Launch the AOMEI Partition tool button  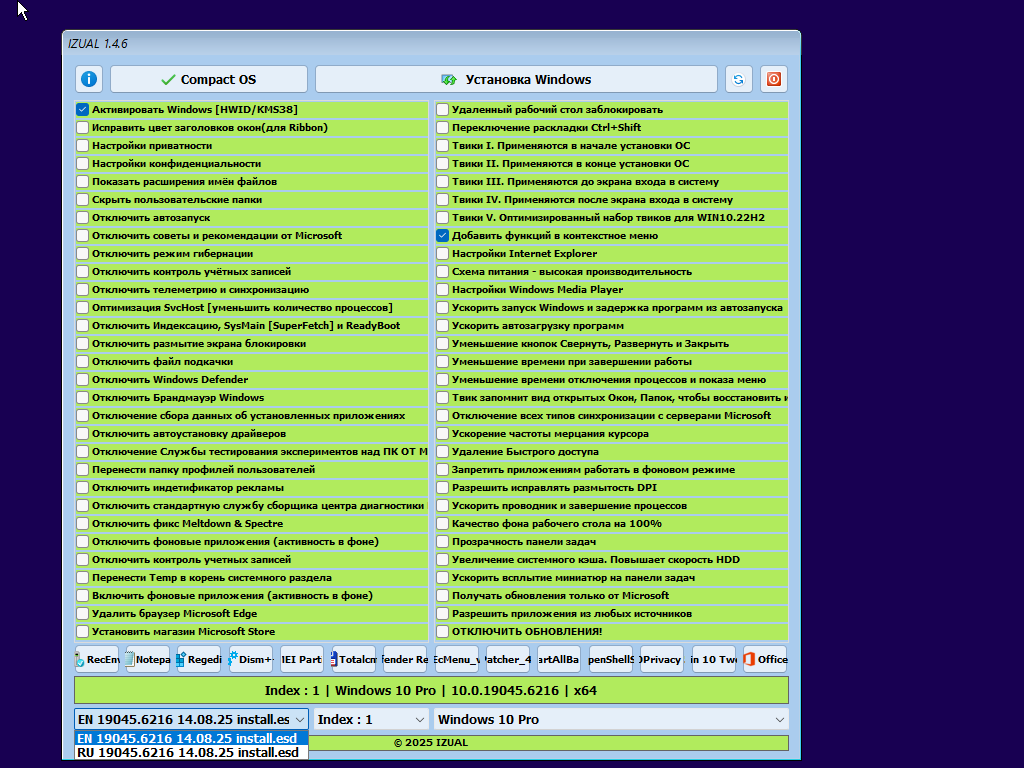pyautogui.click(x=302, y=660)
